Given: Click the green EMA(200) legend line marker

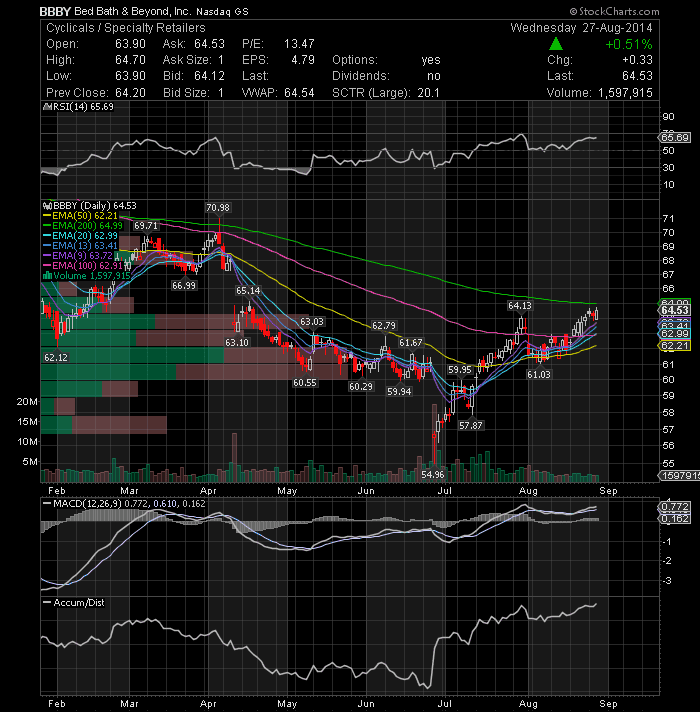Looking at the screenshot, I should [x=47, y=226].
